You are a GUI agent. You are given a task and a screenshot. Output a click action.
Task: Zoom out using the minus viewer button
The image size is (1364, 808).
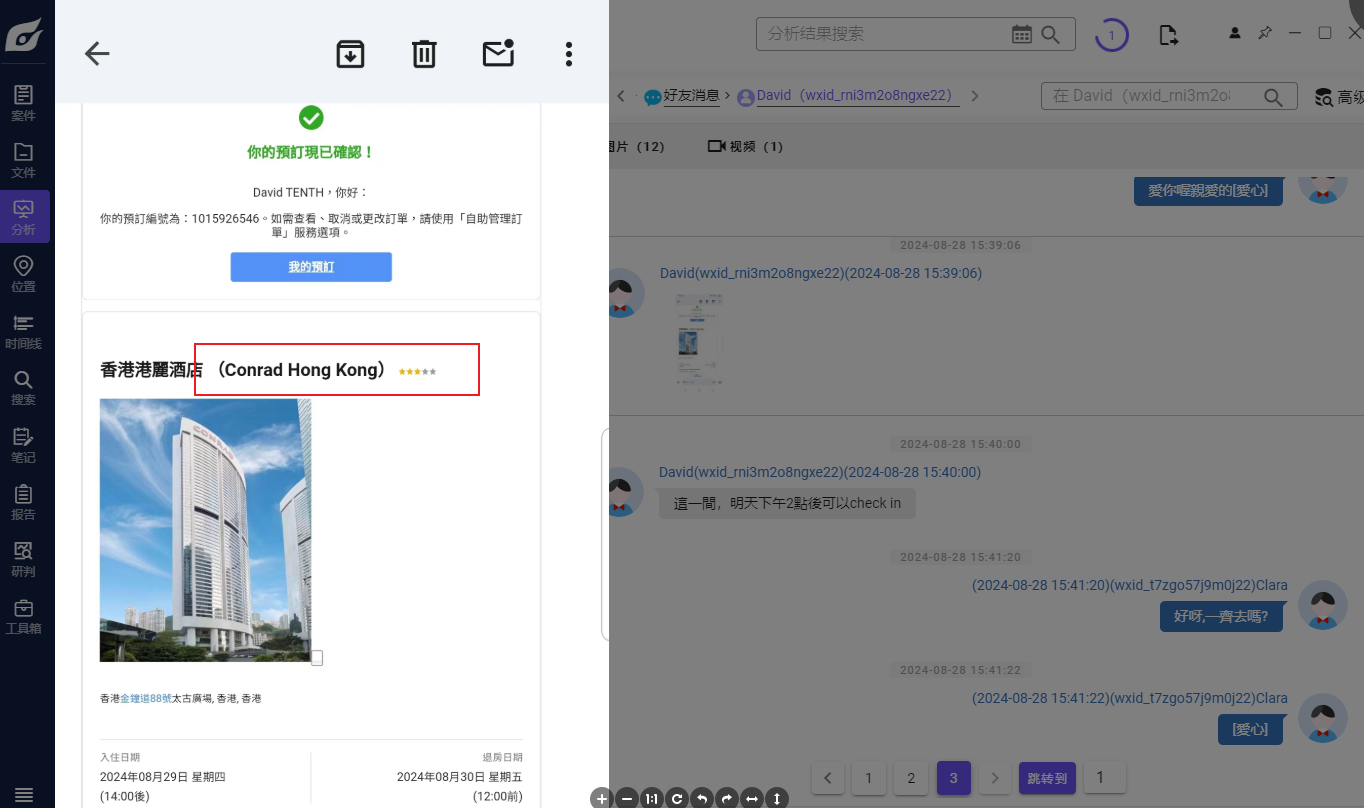pos(626,798)
